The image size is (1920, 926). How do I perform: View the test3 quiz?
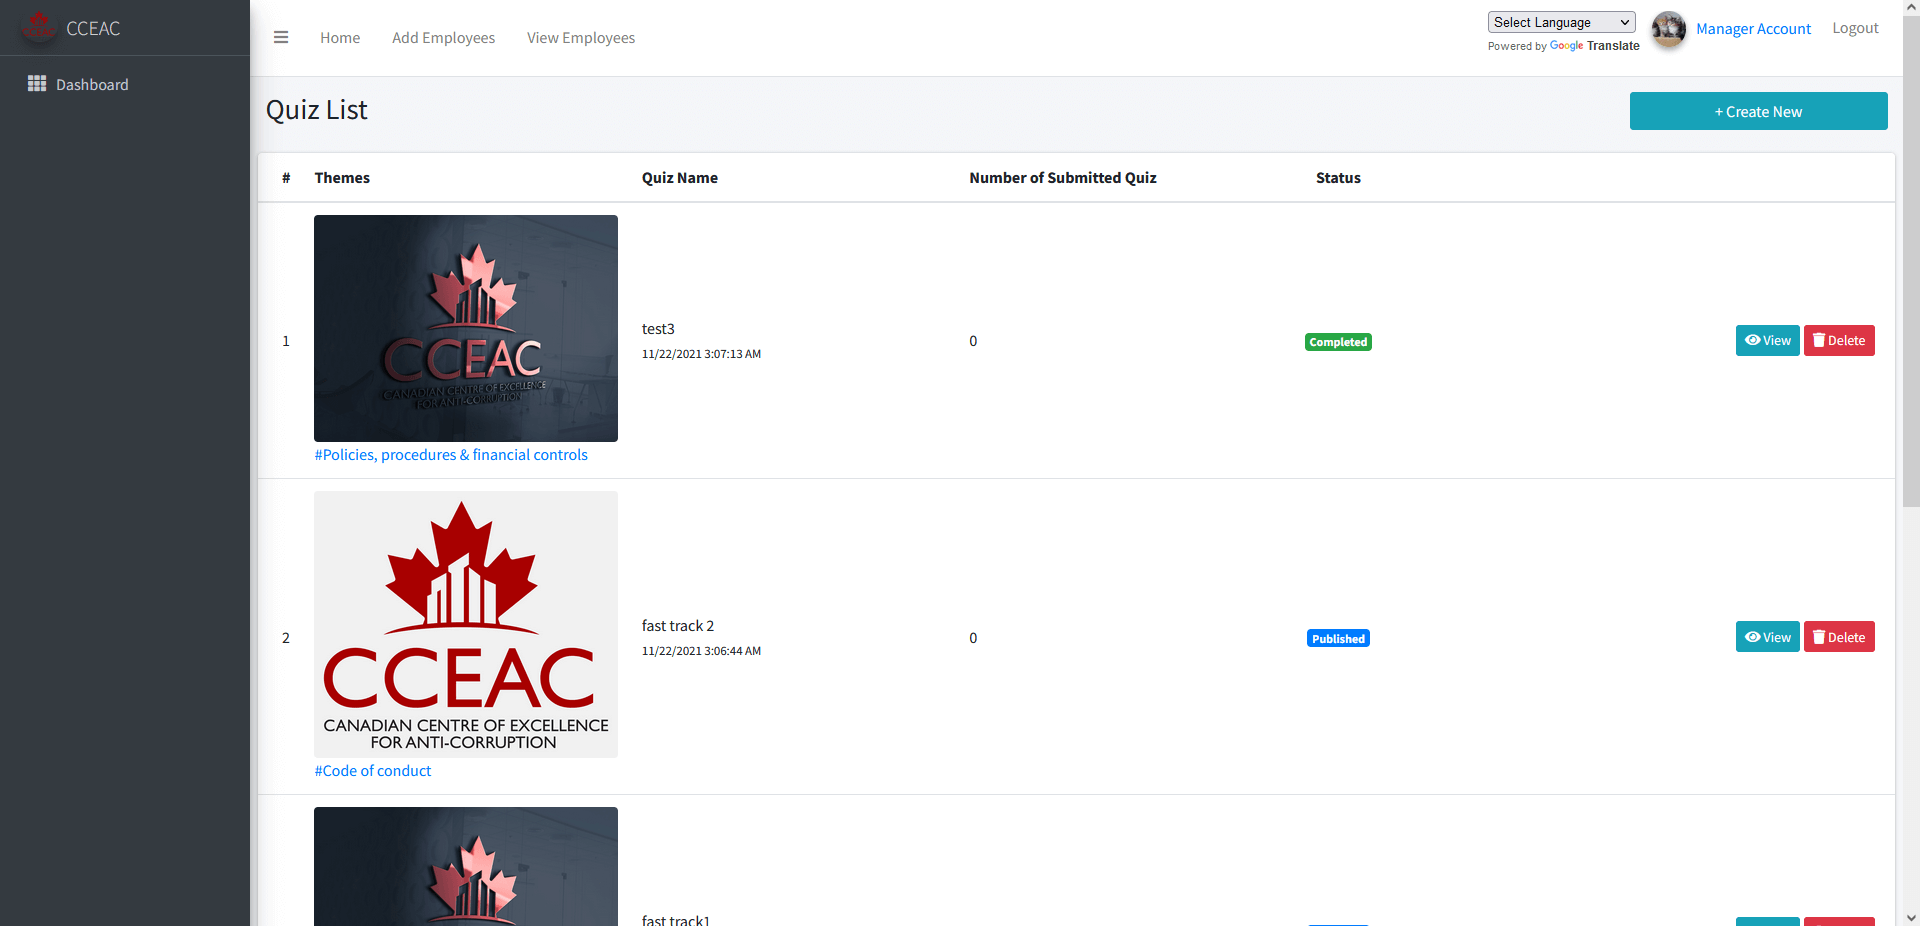pos(1767,340)
